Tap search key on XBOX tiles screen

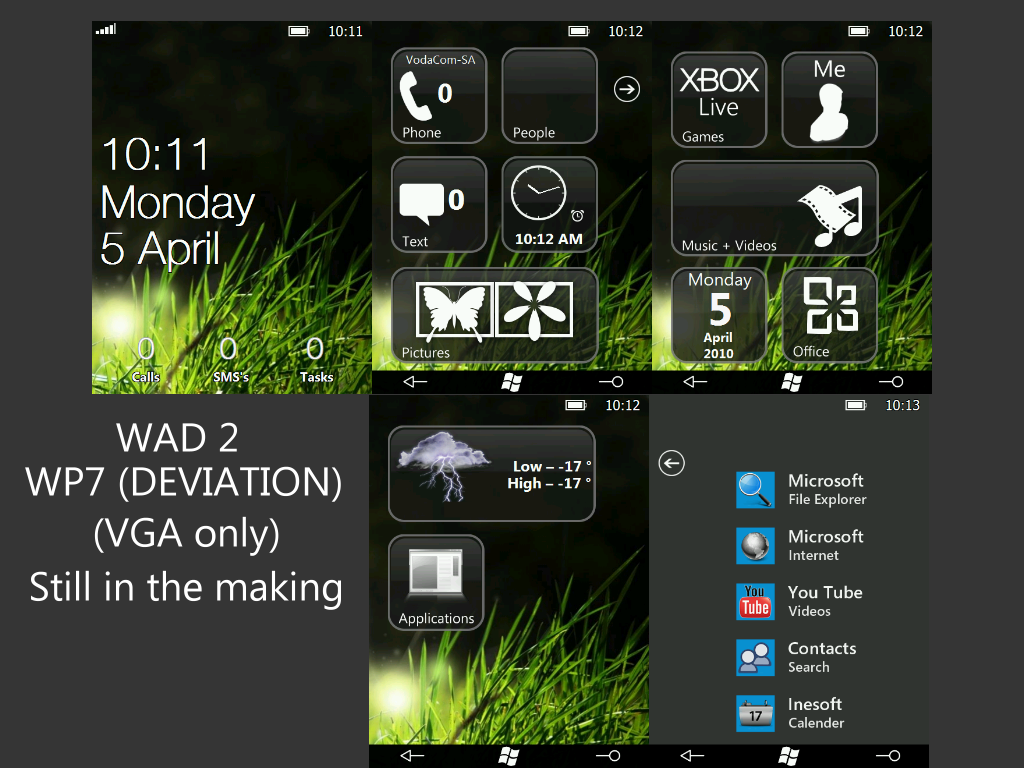(x=891, y=381)
